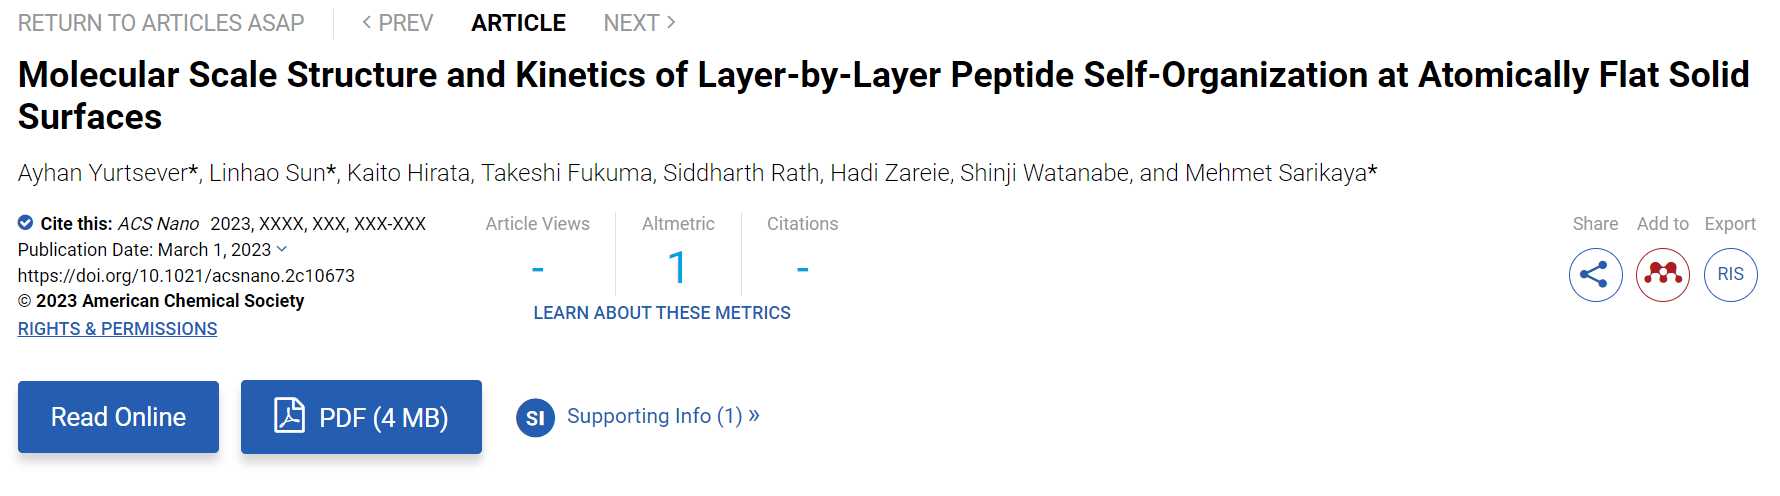Open Rights & Permissions link

click(117, 329)
